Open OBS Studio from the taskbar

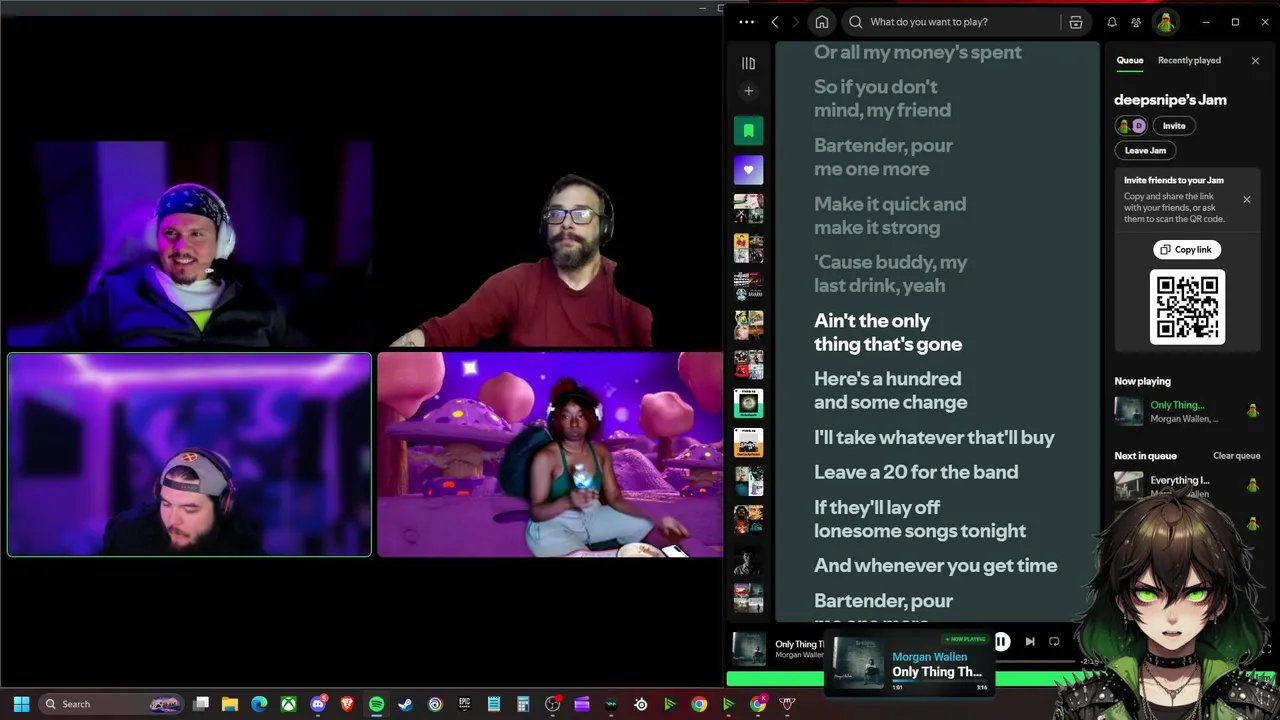click(552, 704)
